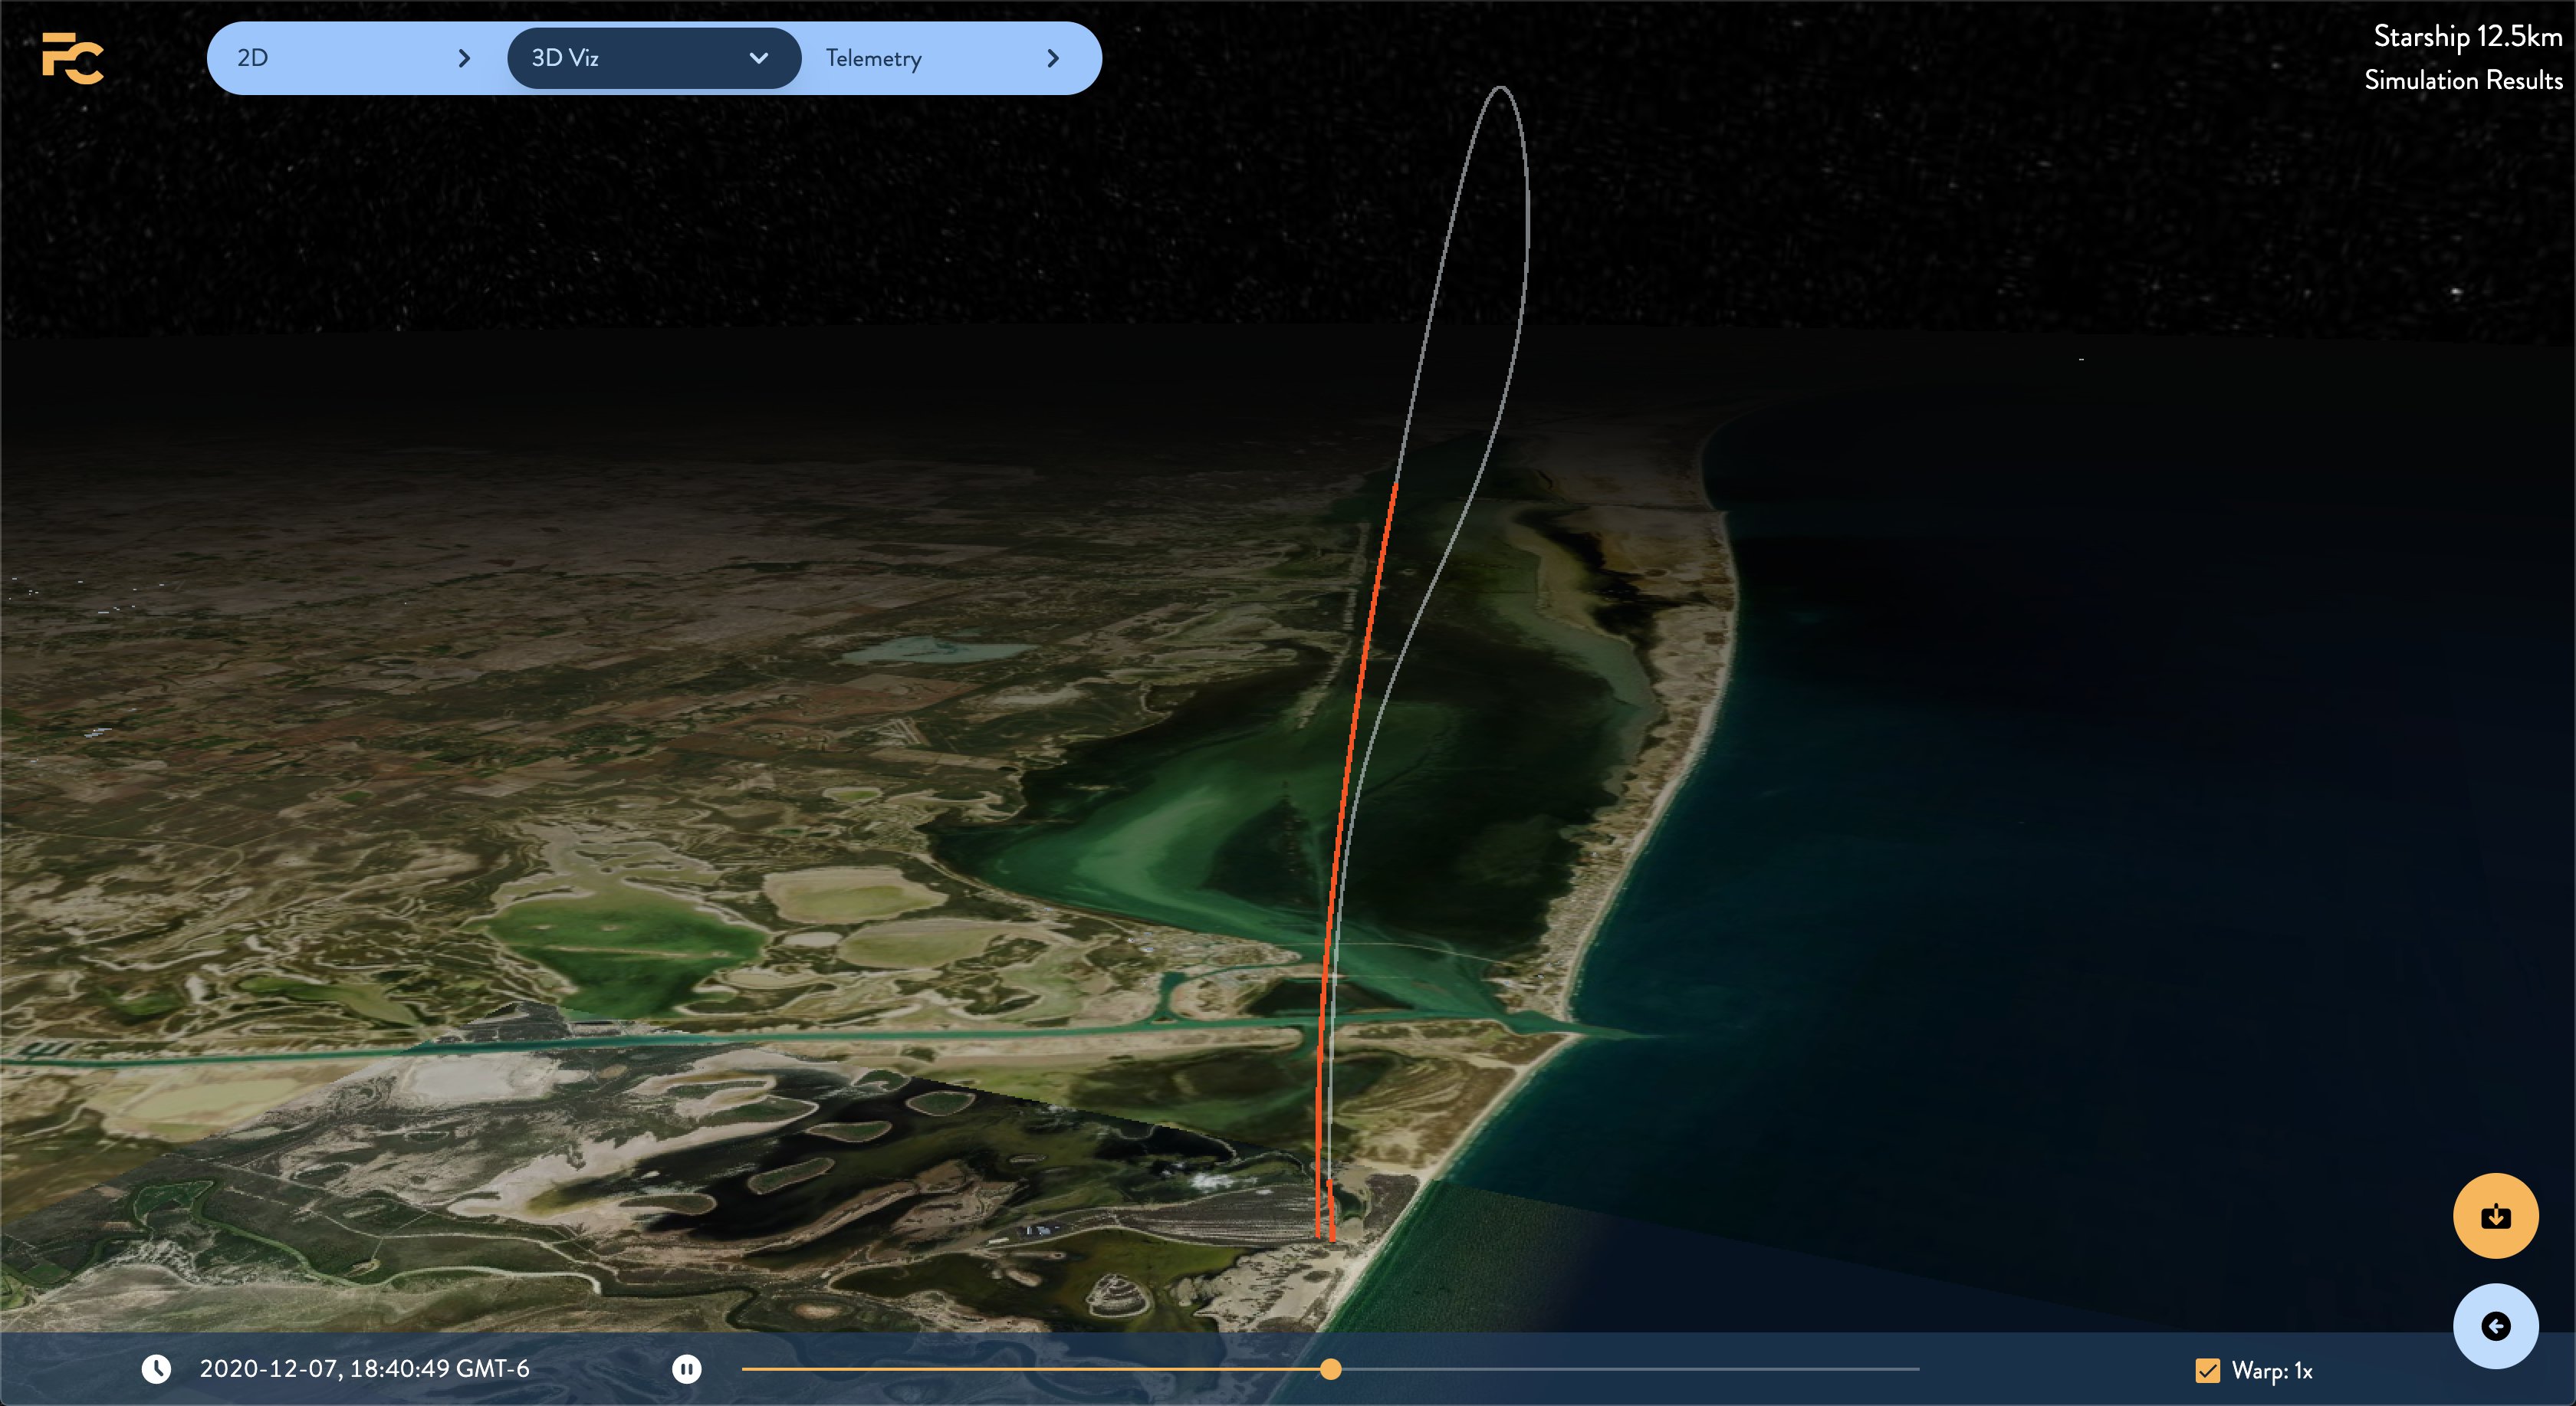Expand the Telemetry chevron arrow
Image resolution: width=2576 pixels, height=1406 pixels.
[x=1052, y=58]
